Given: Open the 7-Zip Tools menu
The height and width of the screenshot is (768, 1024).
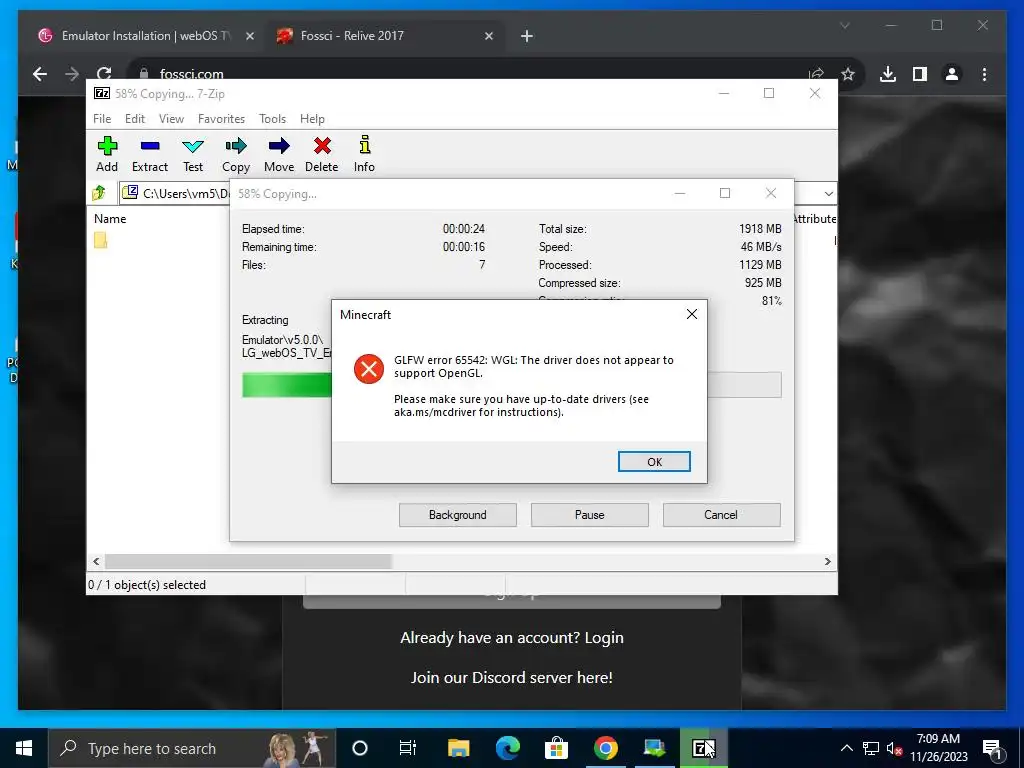Looking at the screenshot, I should click(x=272, y=119).
